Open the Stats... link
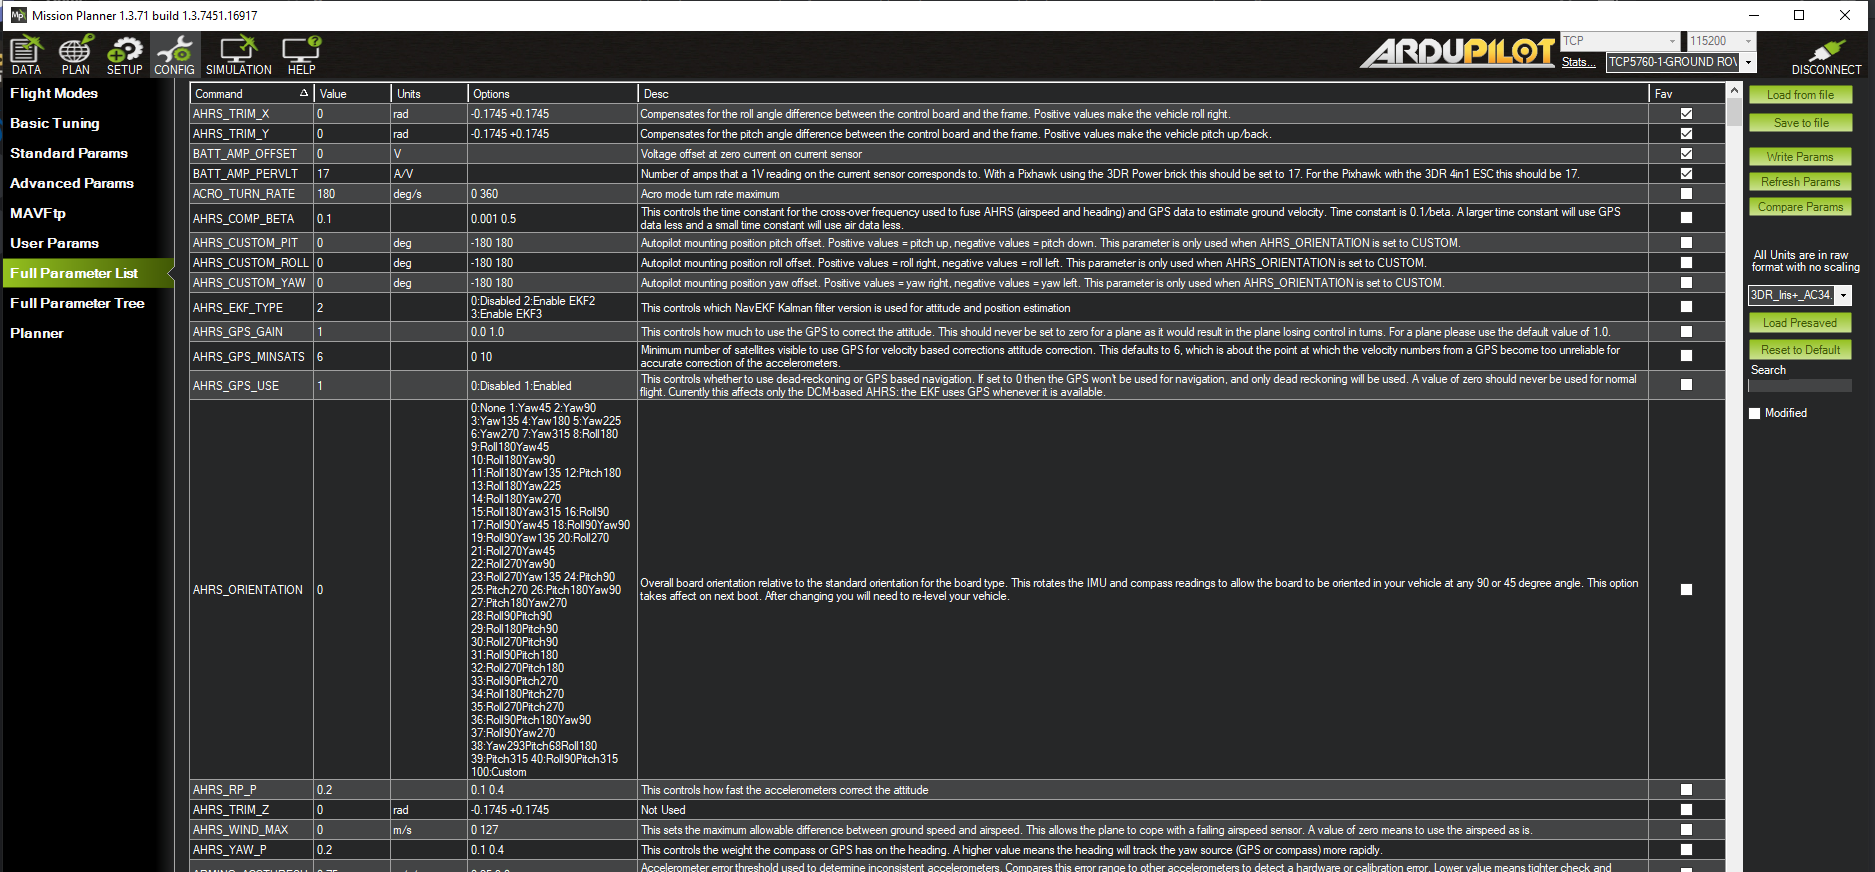Image resolution: width=1875 pixels, height=872 pixels. point(1578,62)
